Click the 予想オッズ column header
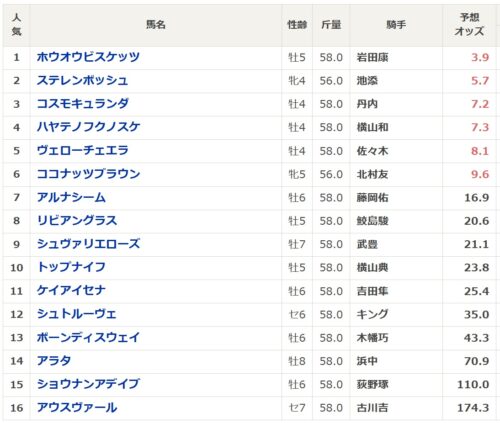 (469, 25)
